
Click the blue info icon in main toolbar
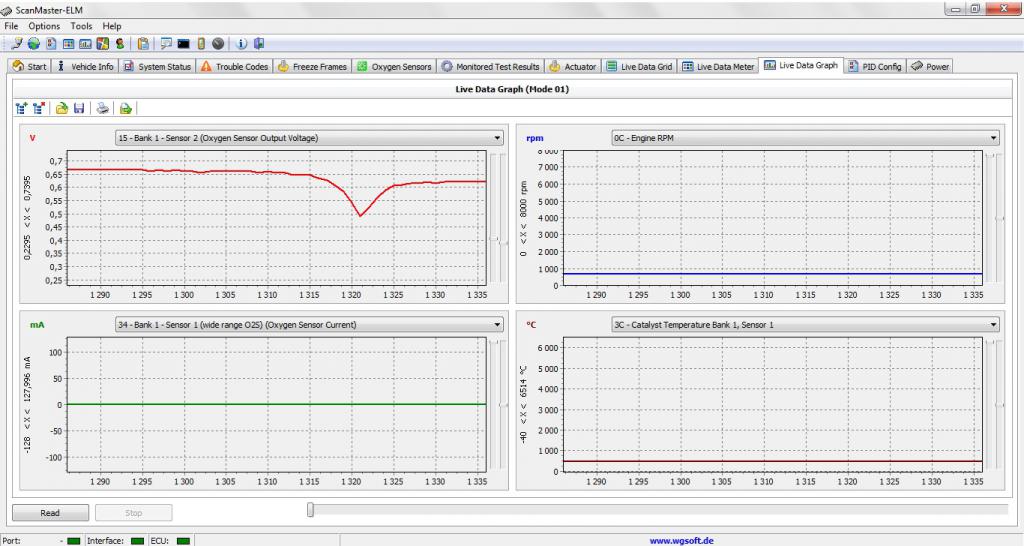click(242, 44)
